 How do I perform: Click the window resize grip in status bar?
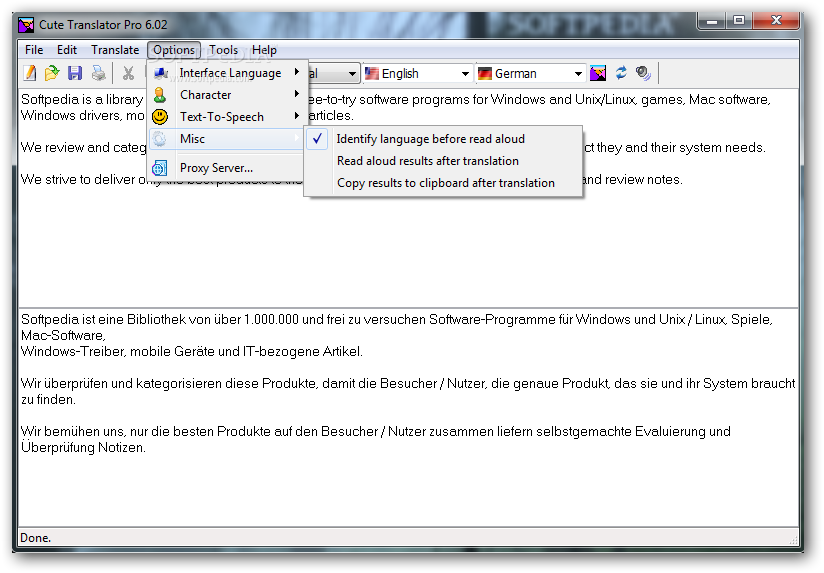[x=793, y=539]
